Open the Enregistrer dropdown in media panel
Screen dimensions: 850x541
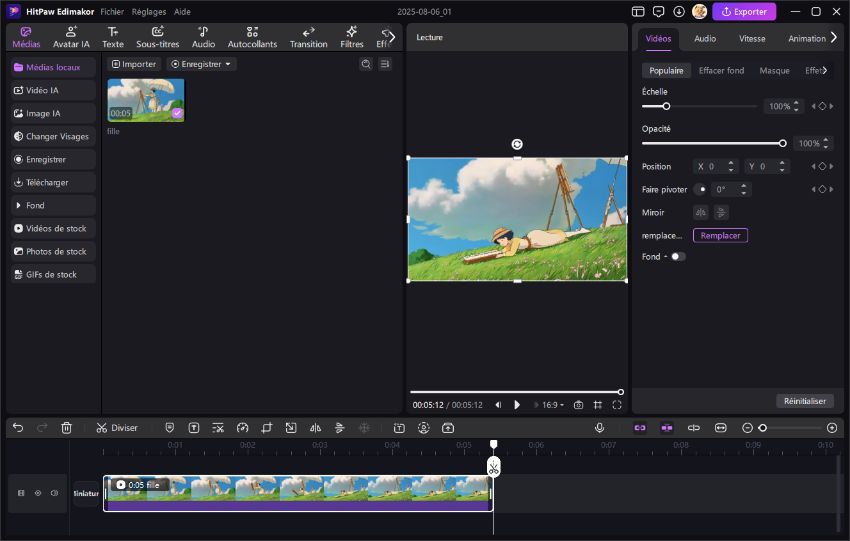[x=201, y=64]
